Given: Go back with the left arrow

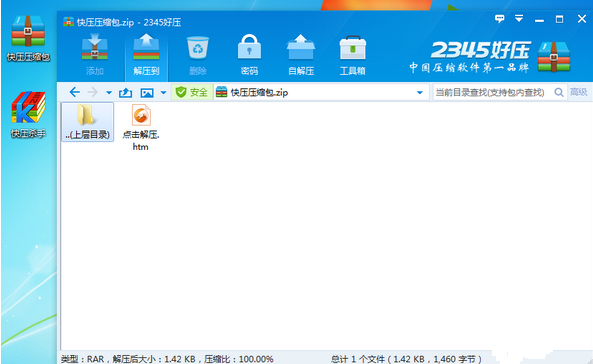Looking at the screenshot, I should 75,92.
